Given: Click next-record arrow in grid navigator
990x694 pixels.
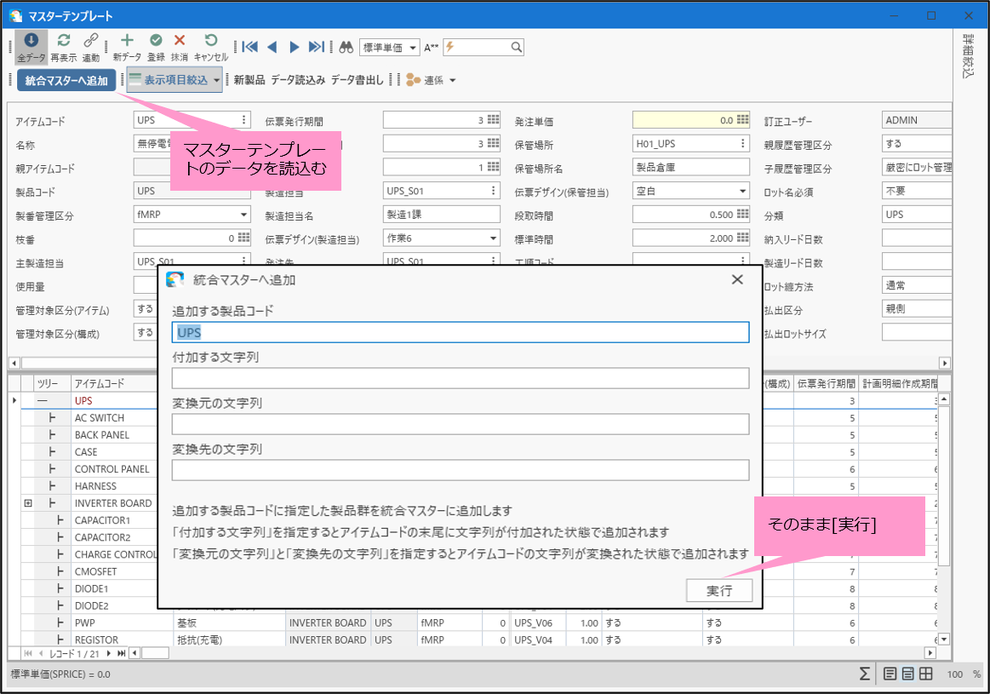Looking at the screenshot, I should point(109,654).
